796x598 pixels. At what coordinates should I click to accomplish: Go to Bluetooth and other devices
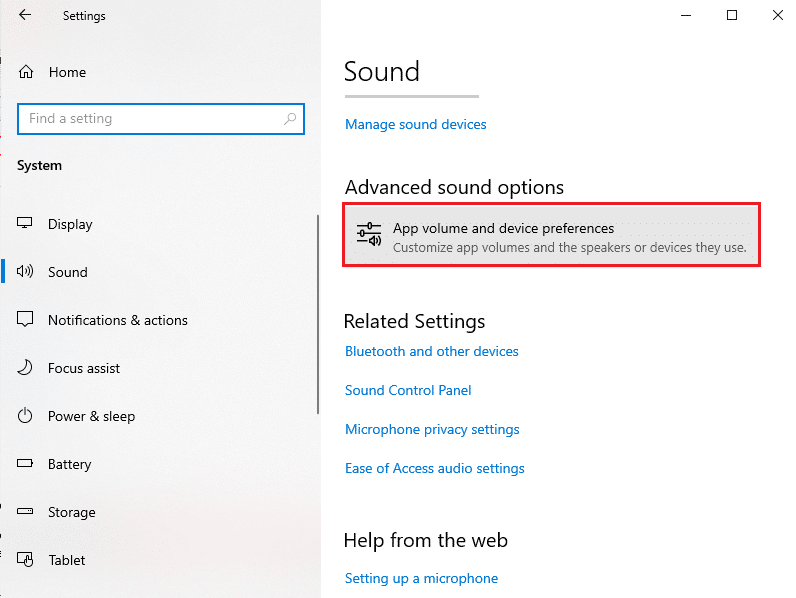click(x=431, y=352)
